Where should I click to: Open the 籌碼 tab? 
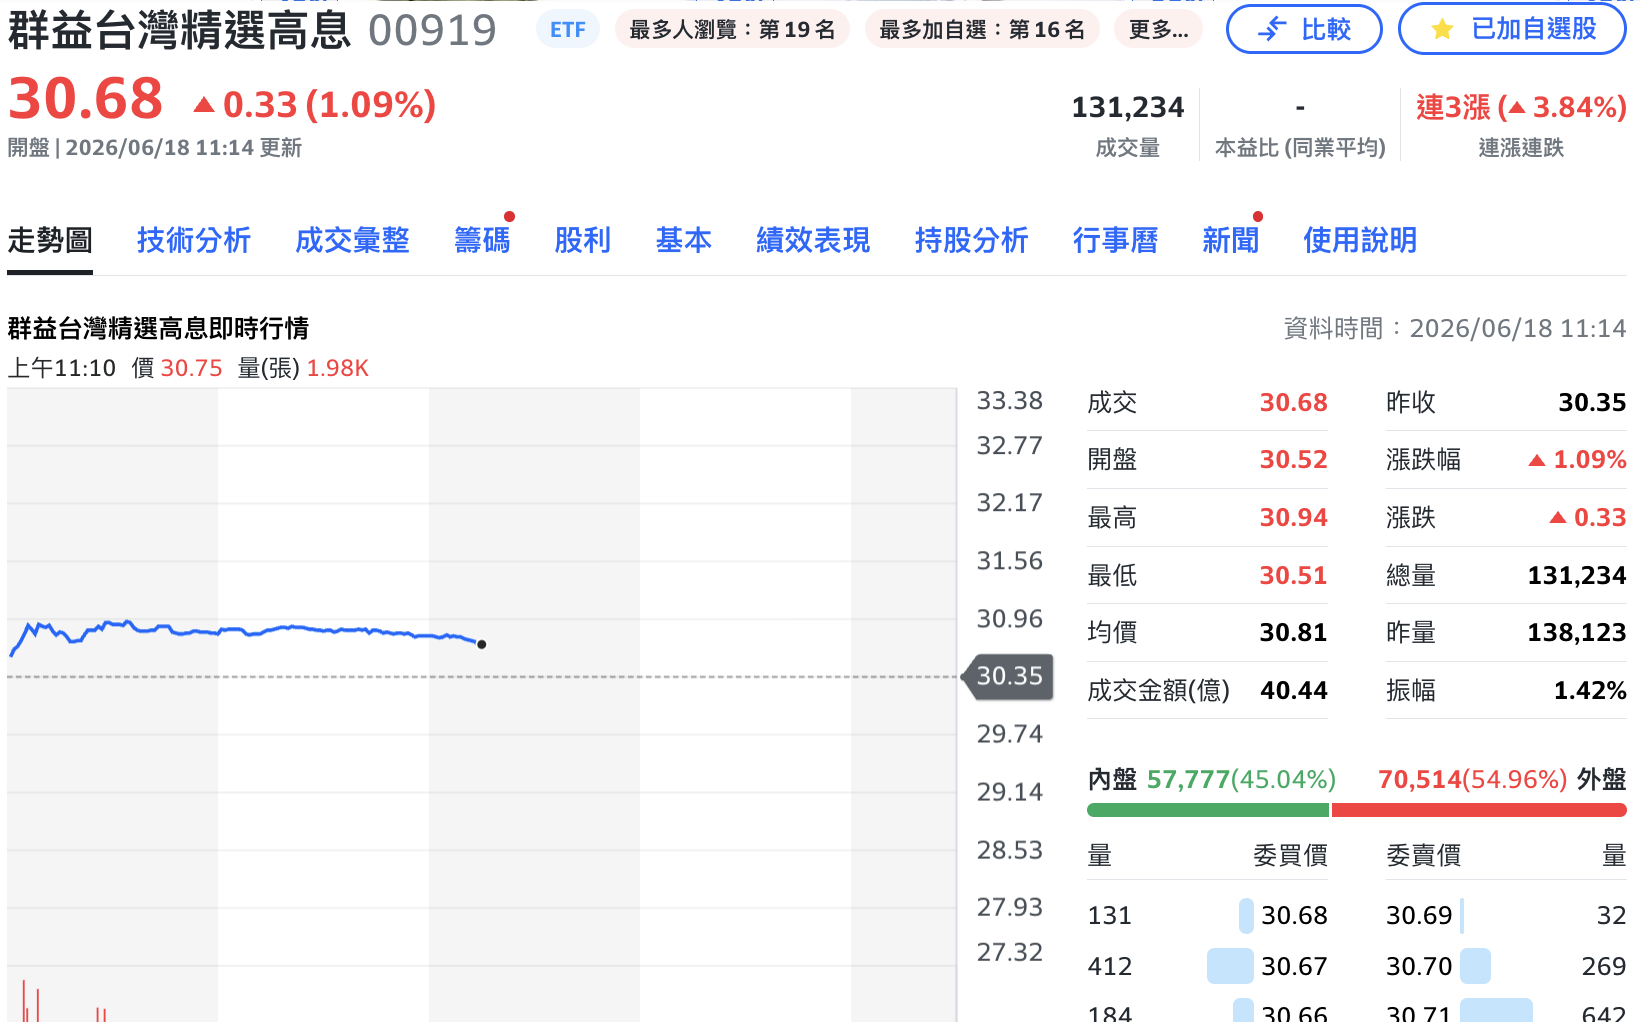(x=482, y=240)
